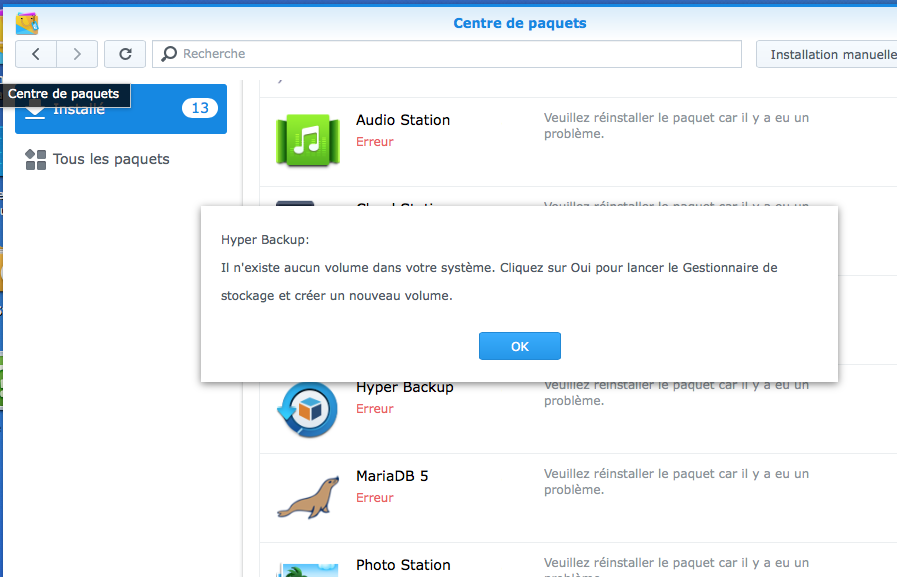Click the 13 installed packages badge
The height and width of the screenshot is (577, 897).
point(200,108)
